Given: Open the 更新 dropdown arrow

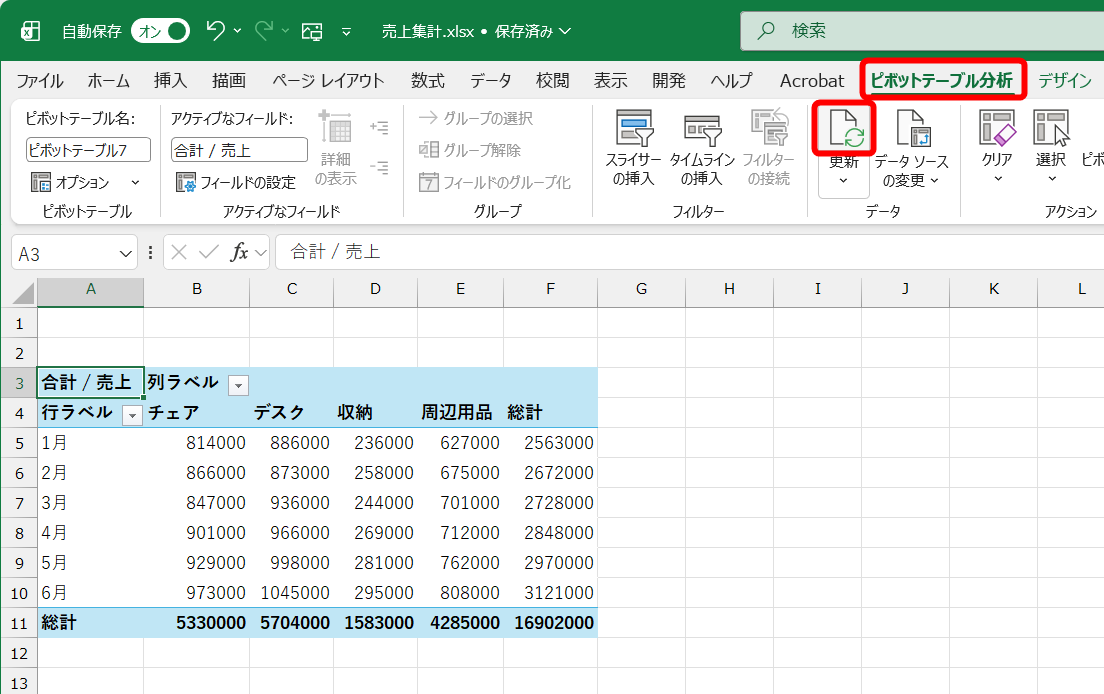Looking at the screenshot, I should point(843,181).
